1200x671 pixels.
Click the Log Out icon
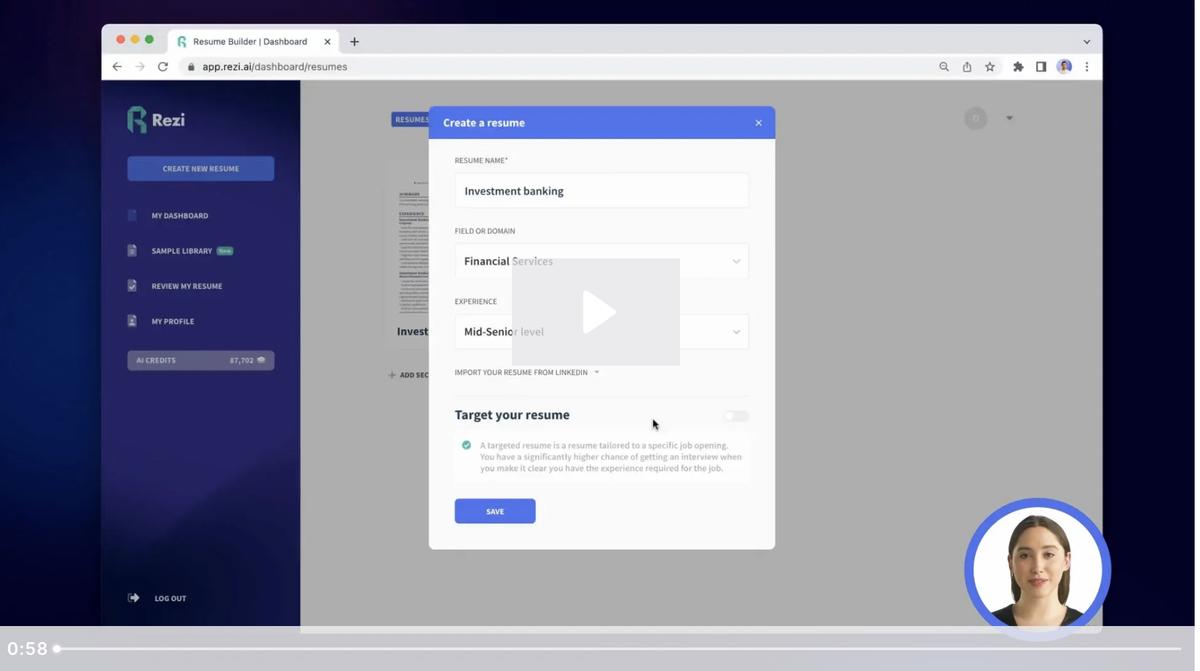click(x=134, y=598)
